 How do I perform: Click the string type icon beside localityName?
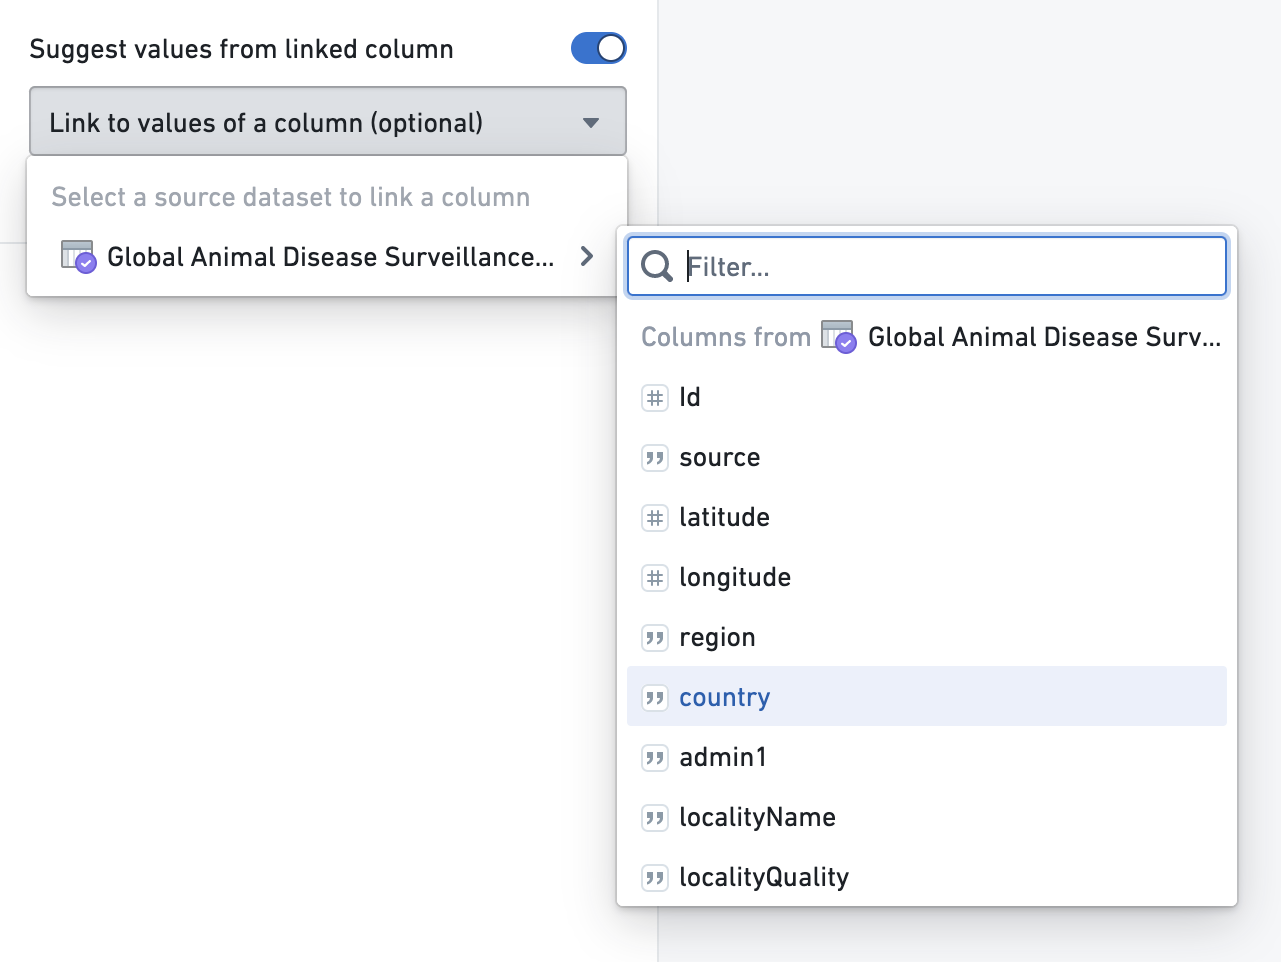click(655, 818)
